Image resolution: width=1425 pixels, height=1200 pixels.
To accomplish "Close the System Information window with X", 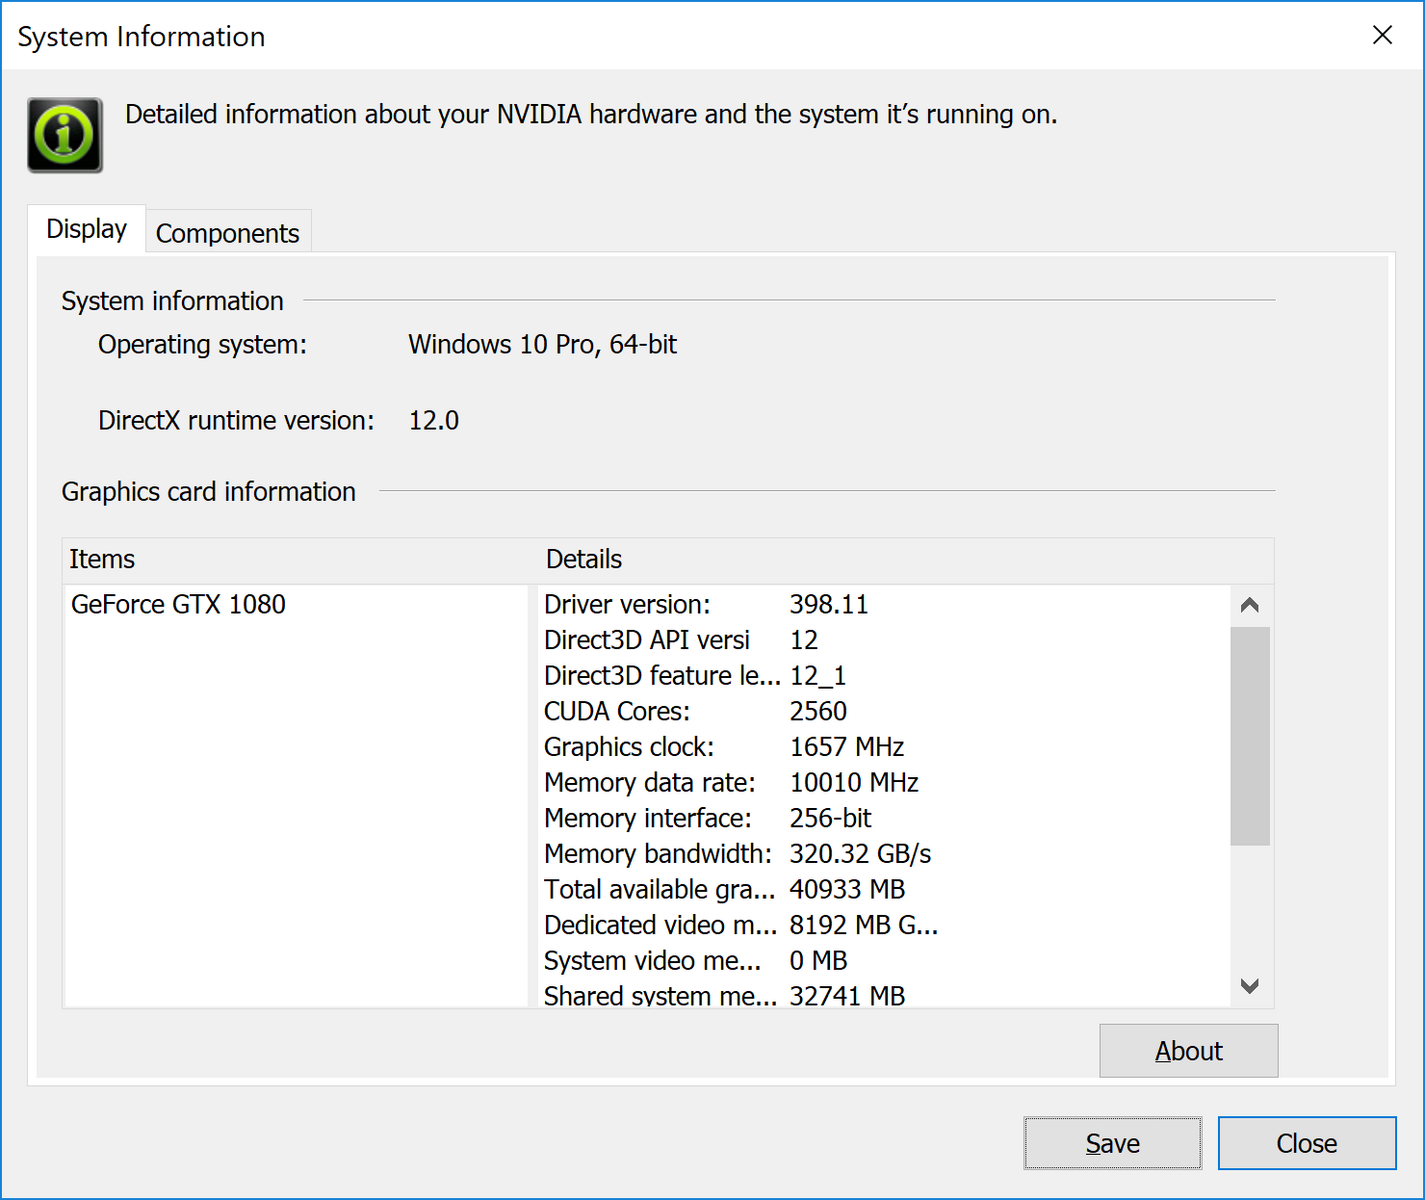I will (1382, 36).
